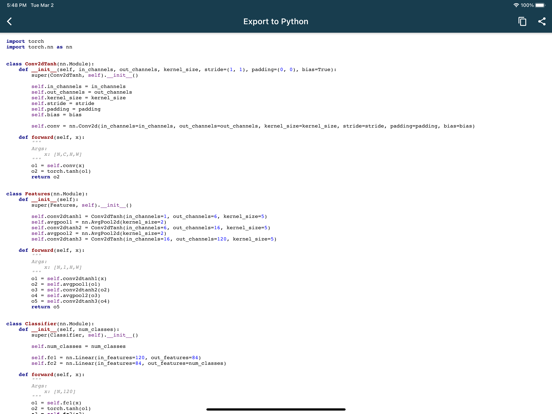Viewport: 552px width, 414px height.
Task: Copy the exported code to clipboard
Action: click(522, 21)
